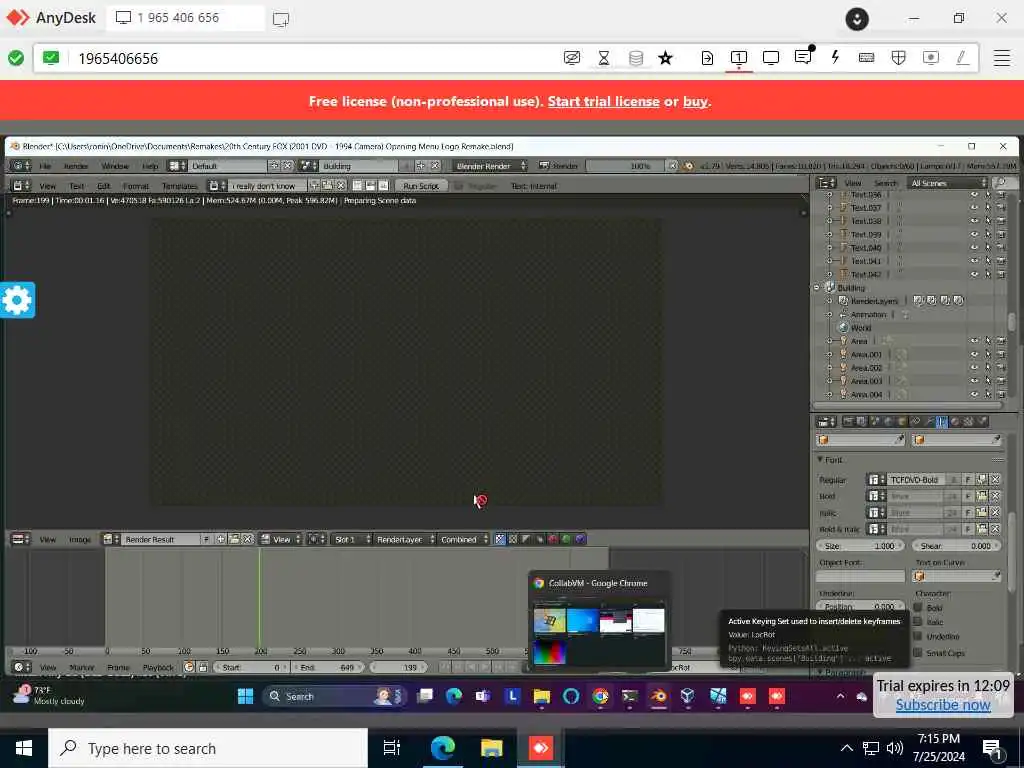The height and width of the screenshot is (768, 1024).
Task: Open the outliner editor type selector icon
Action: coord(827,183)
